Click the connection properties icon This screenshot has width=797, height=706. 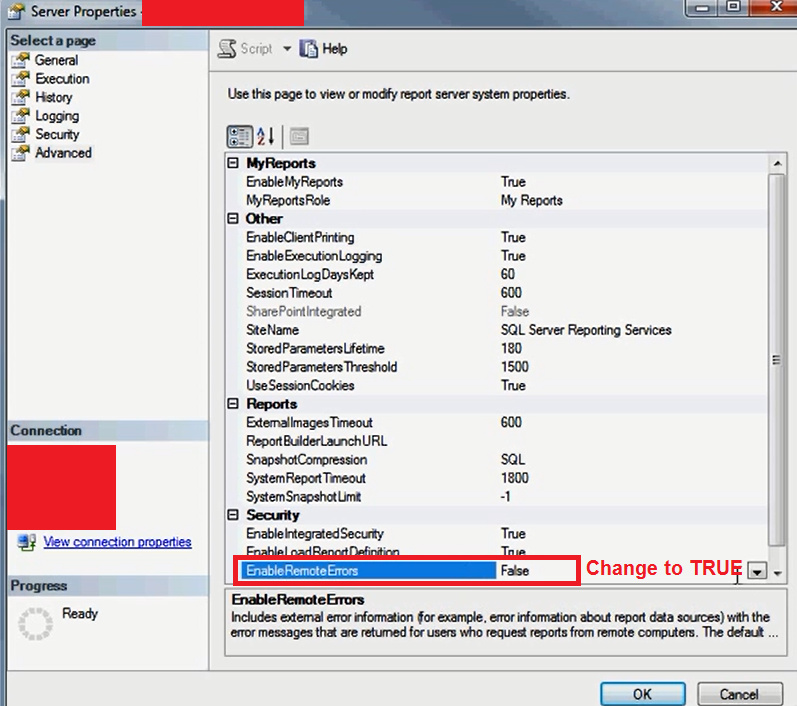[x=27, y=542]
